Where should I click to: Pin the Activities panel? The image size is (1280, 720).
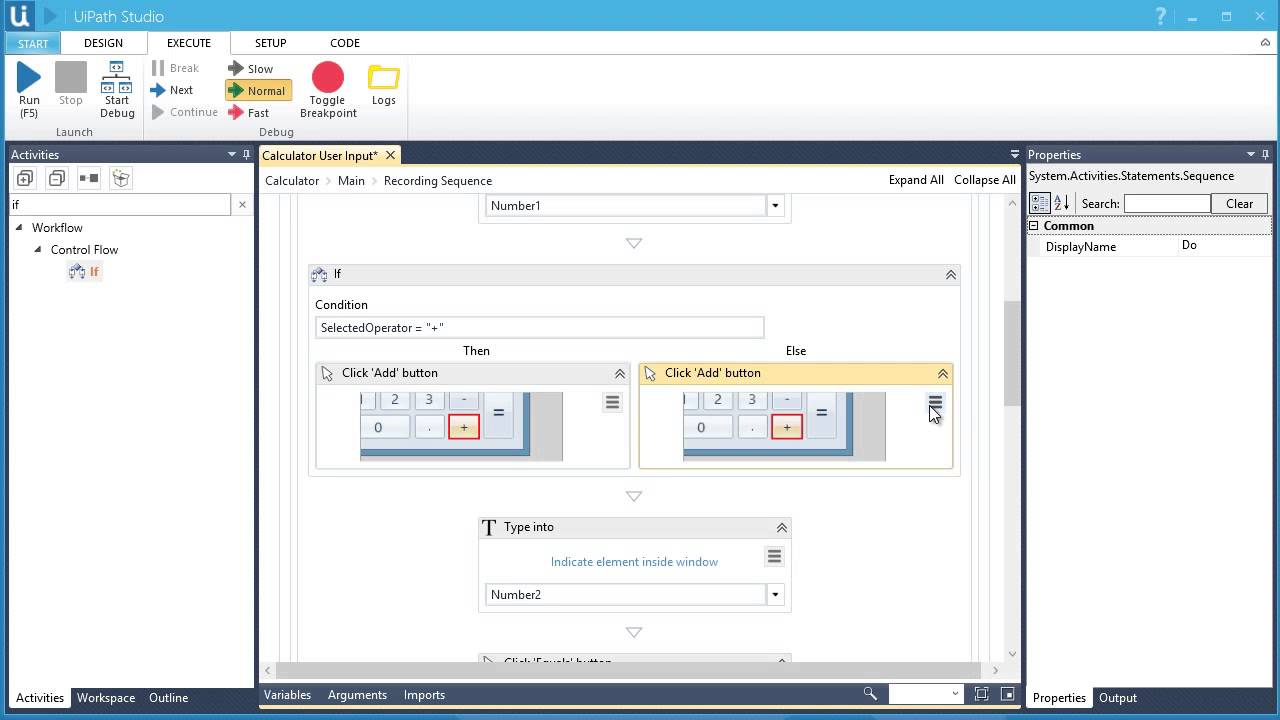pos(246,155)
